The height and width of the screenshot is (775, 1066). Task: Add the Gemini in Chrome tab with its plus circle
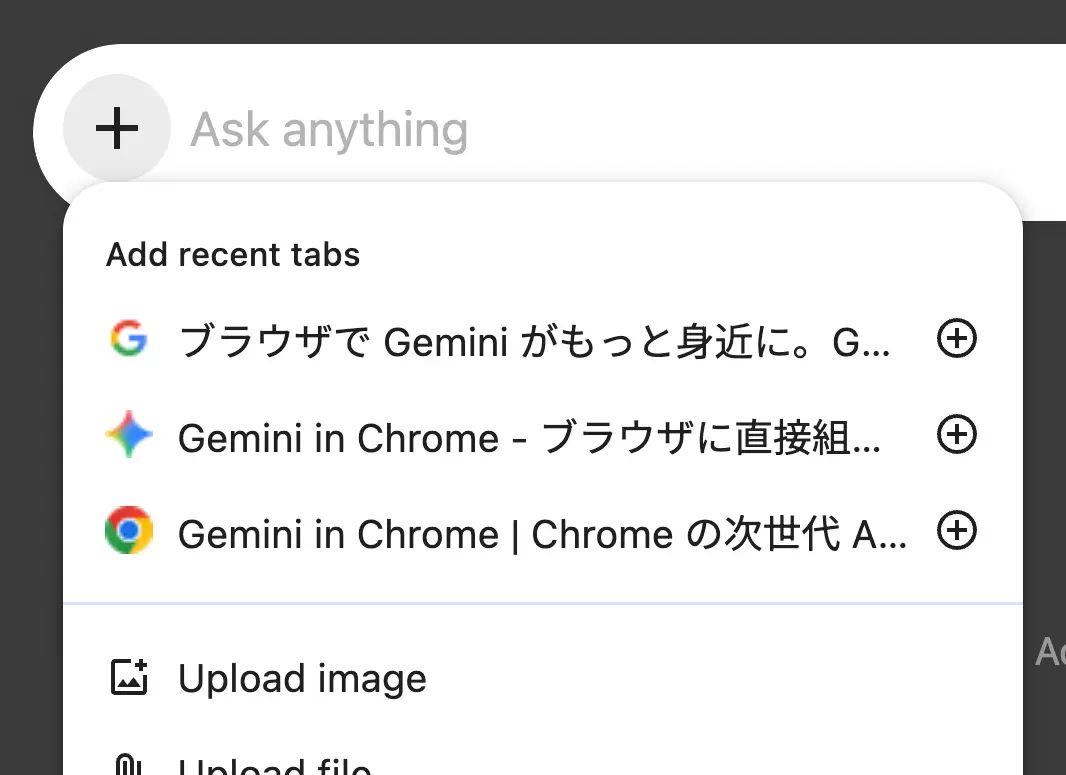(x=956, y=435)
